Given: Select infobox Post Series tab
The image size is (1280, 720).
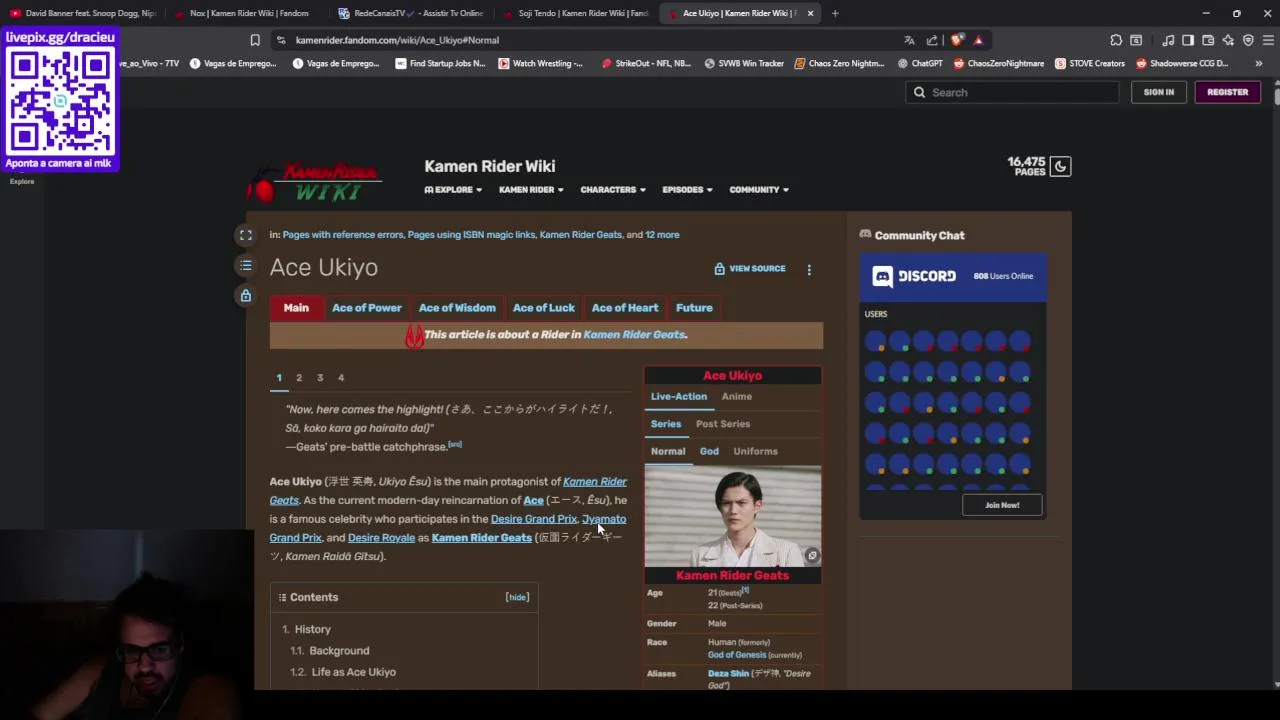Looking at the screenshot, I should 723,424.
